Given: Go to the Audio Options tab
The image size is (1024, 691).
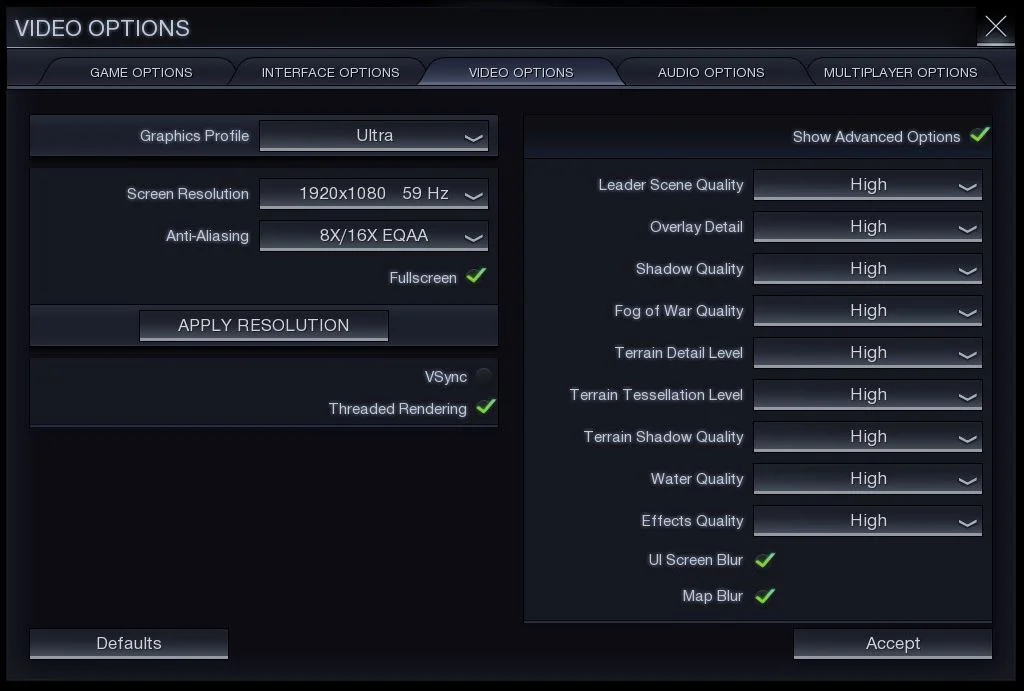Looking at the screenshot, I should 711,72.
